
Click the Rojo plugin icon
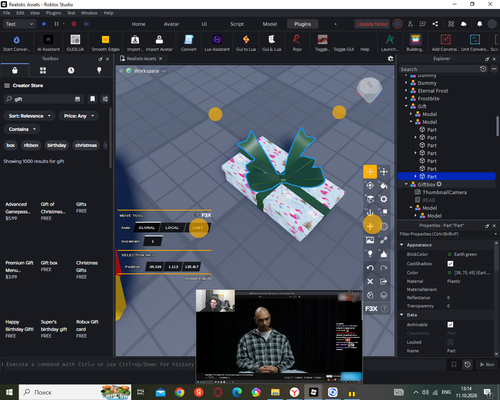[297, 40]
